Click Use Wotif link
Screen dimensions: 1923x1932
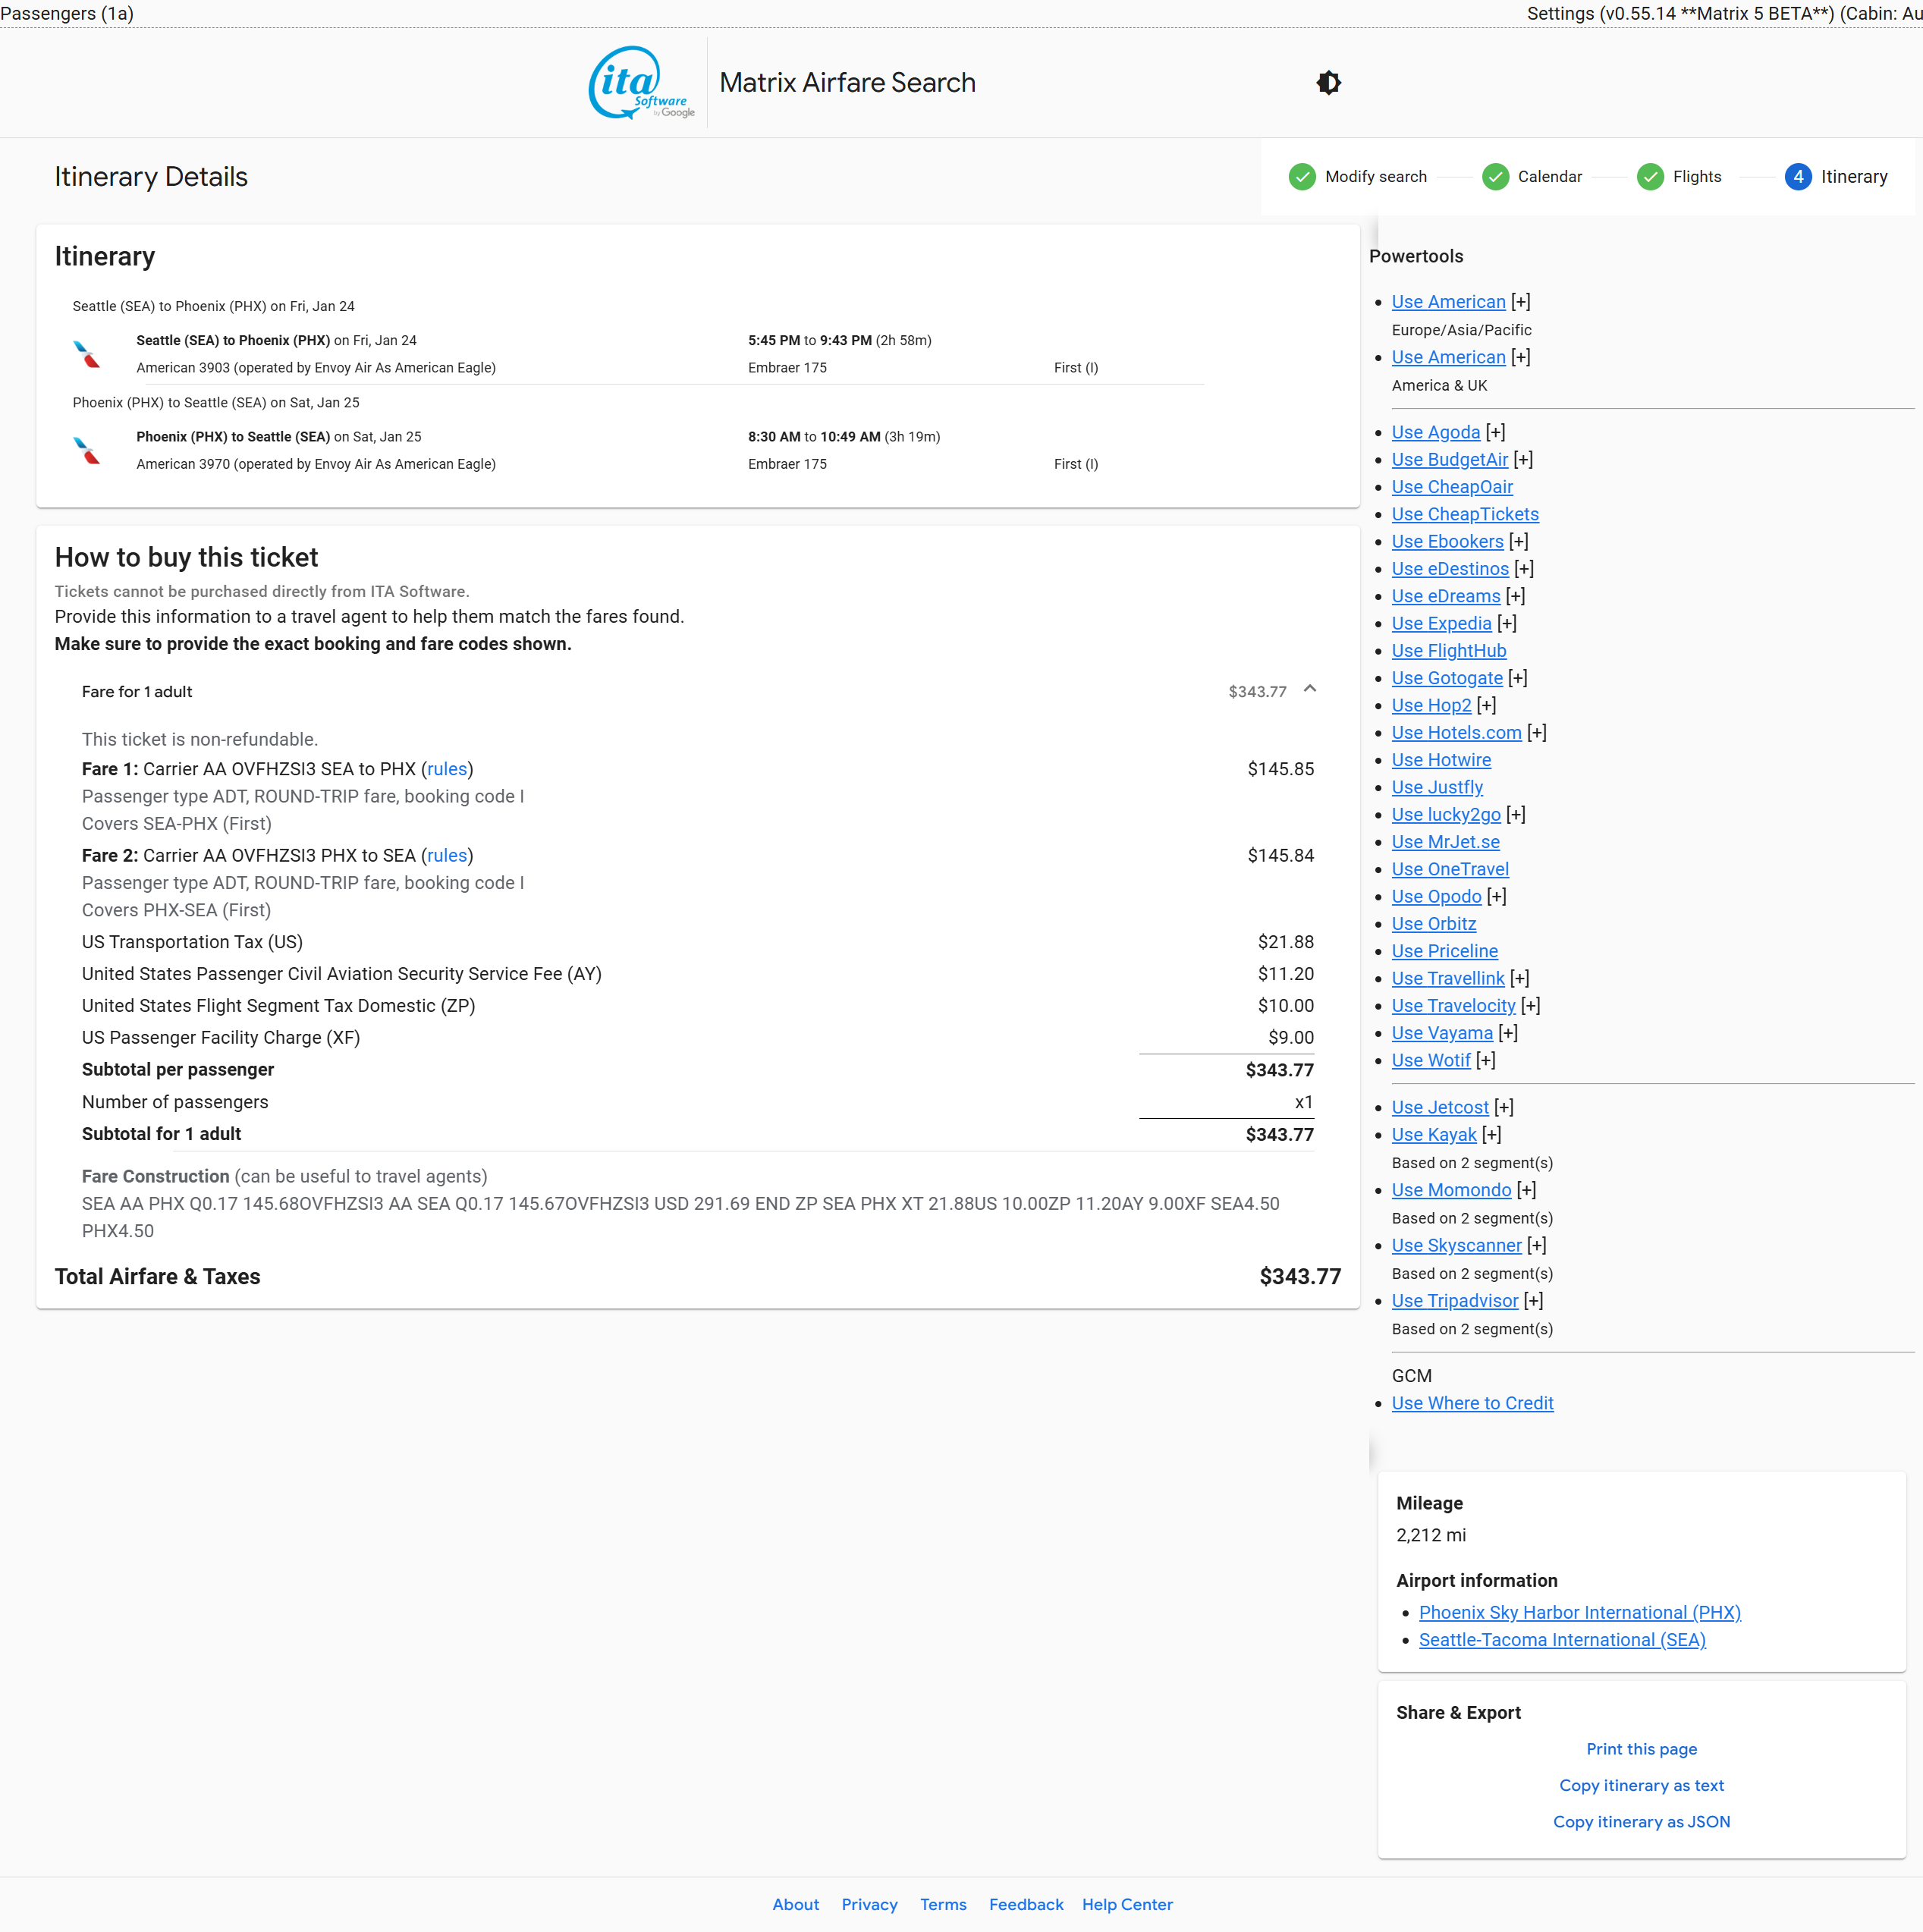click(1431, 1060)
